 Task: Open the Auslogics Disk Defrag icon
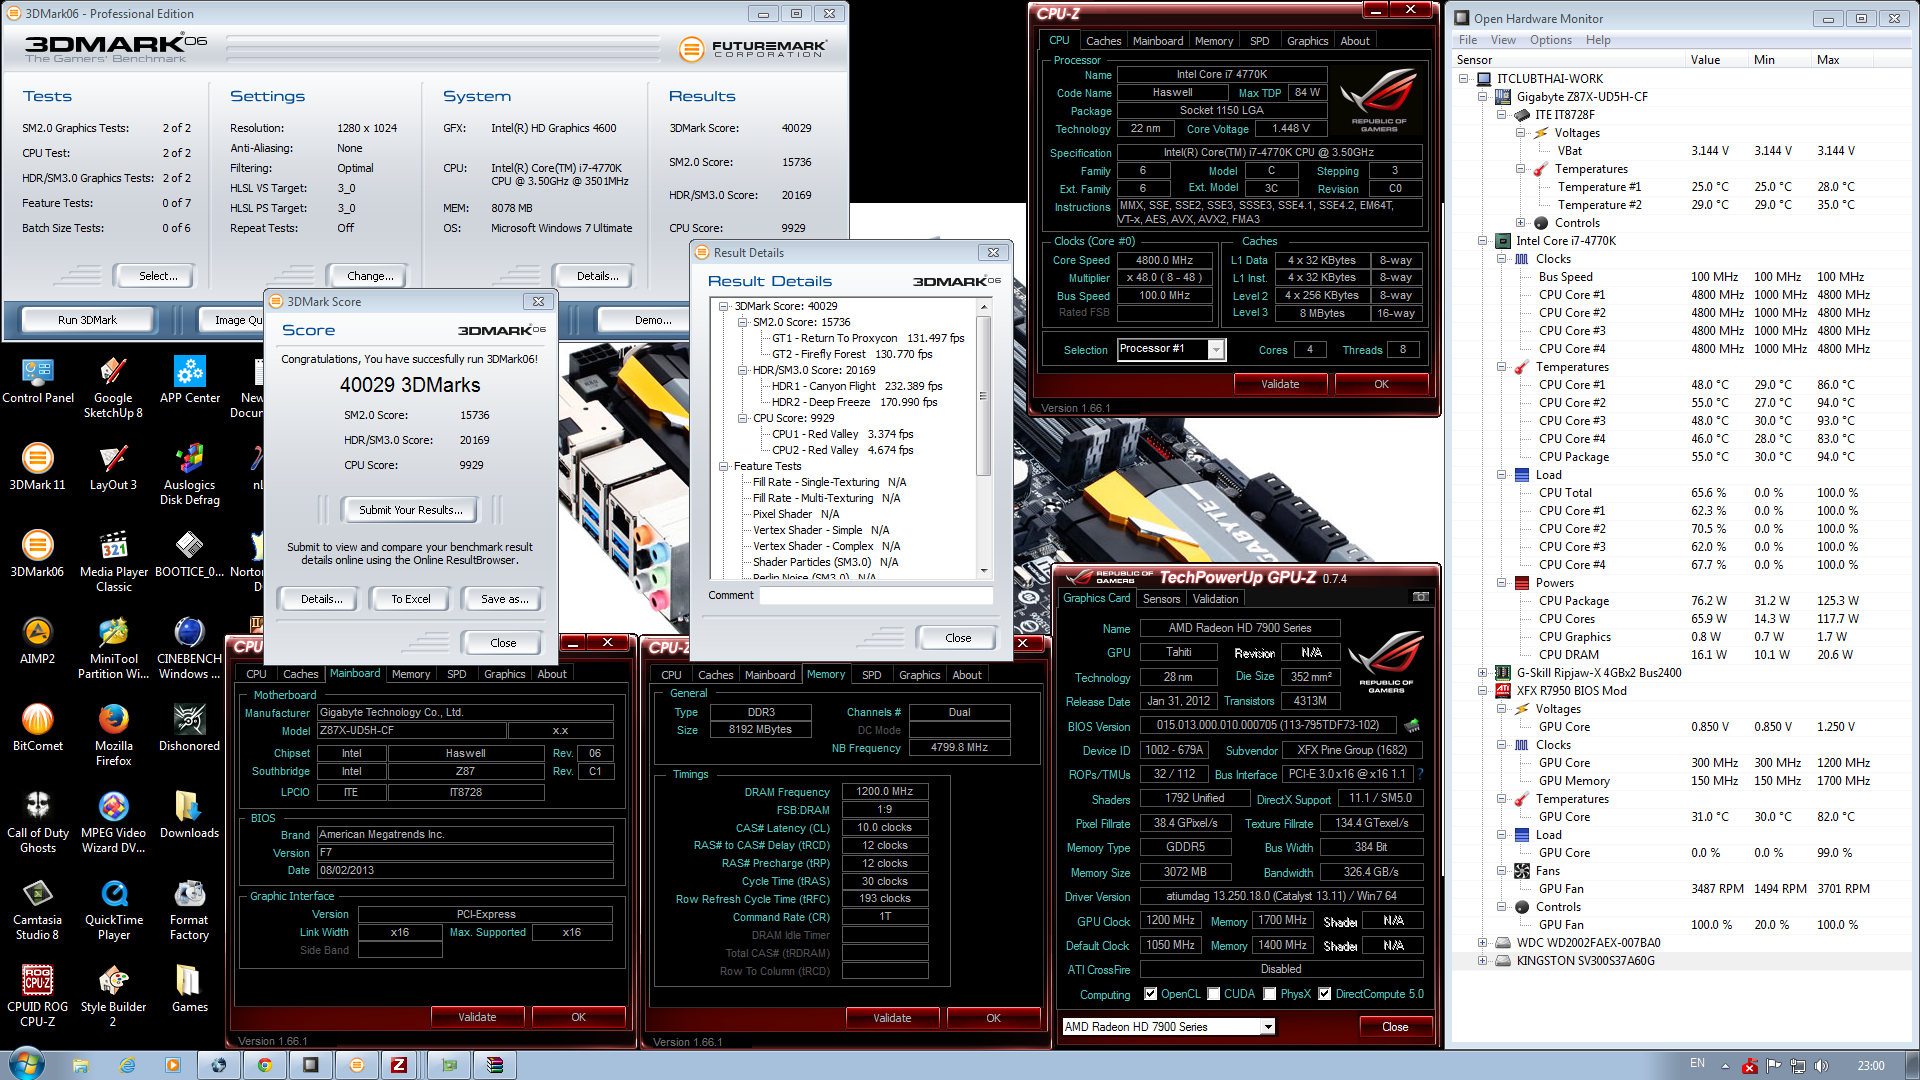189,459
